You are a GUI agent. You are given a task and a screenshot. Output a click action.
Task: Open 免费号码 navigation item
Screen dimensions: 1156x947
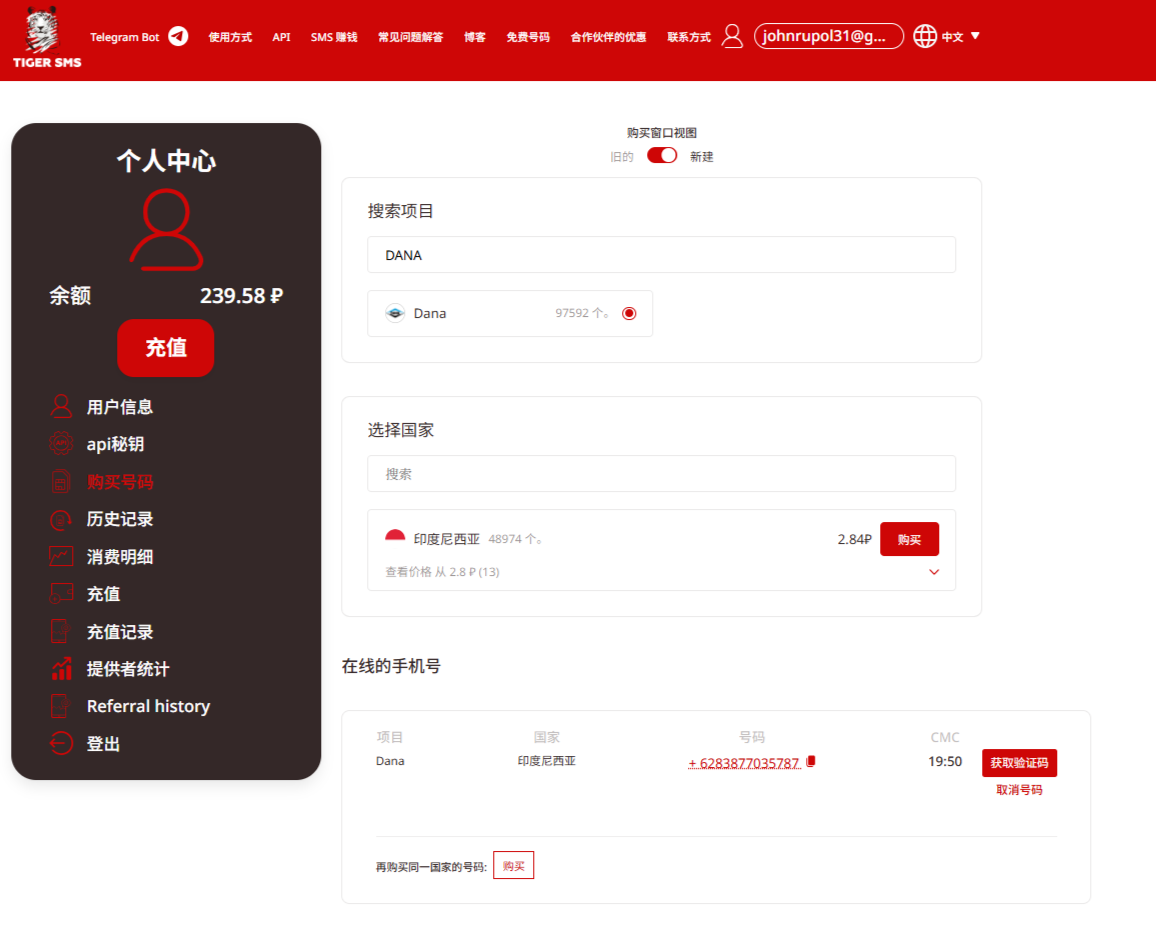528,37
